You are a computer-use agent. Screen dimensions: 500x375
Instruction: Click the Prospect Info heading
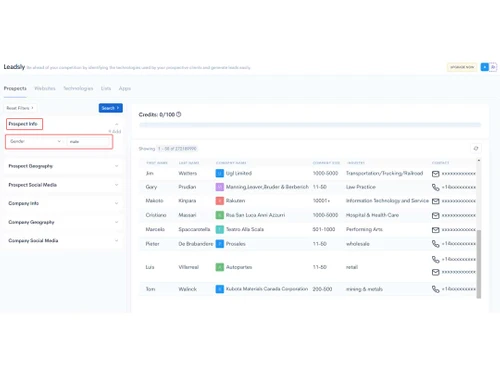click(x=23, y=124)
